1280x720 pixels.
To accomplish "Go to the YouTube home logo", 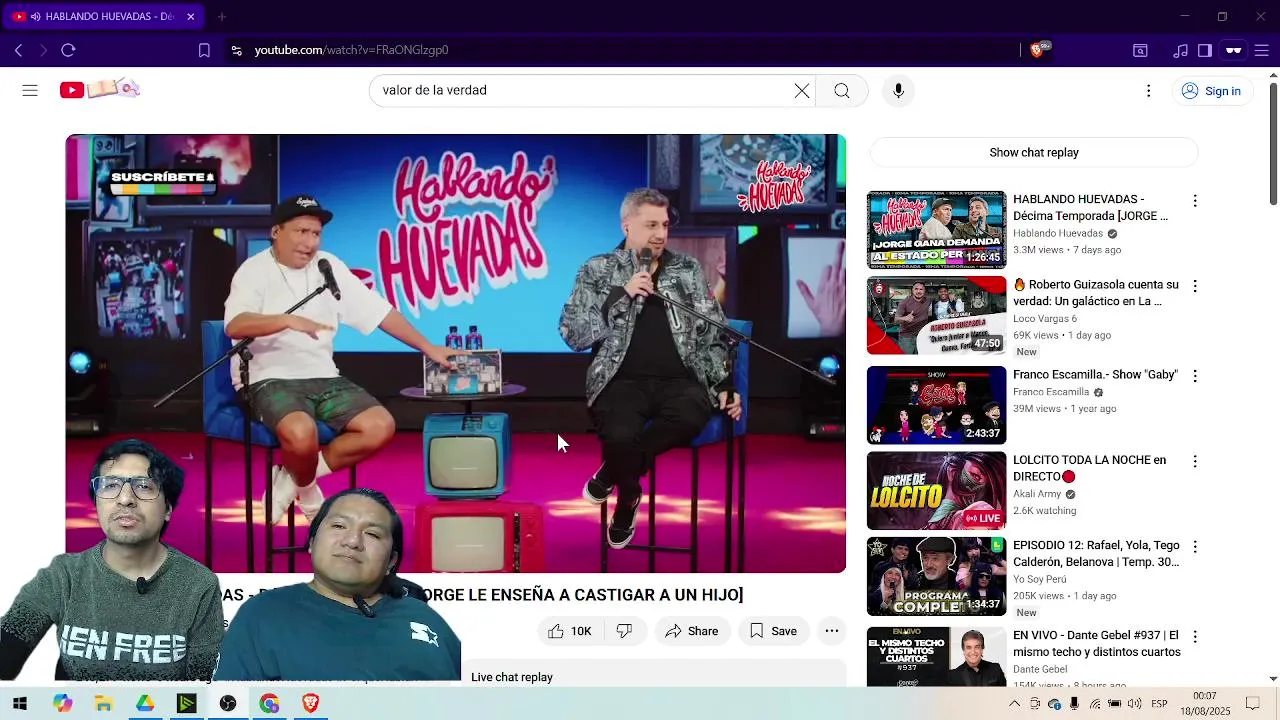I will point(99,90).
